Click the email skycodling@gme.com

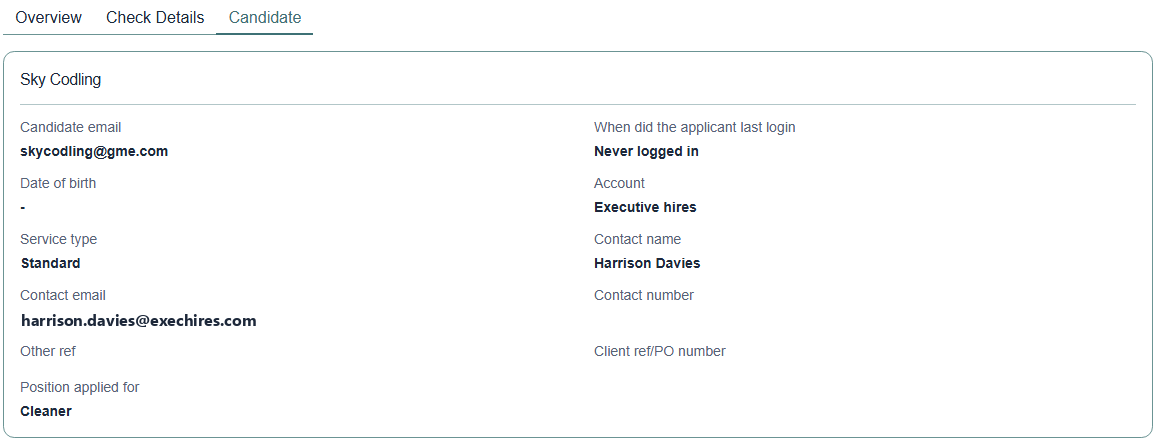[x=94, y=151]
